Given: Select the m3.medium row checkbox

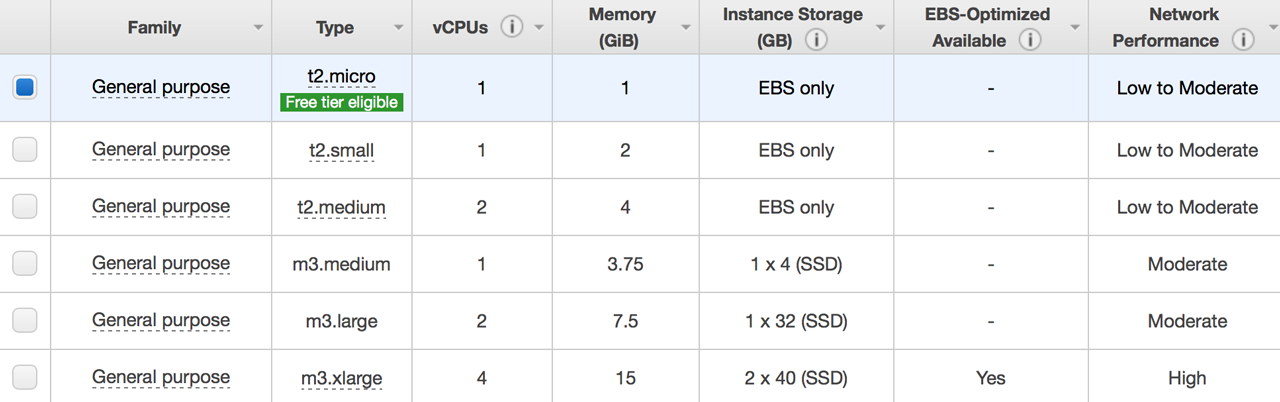Looking at the screenshot, I should pos(25,264).
